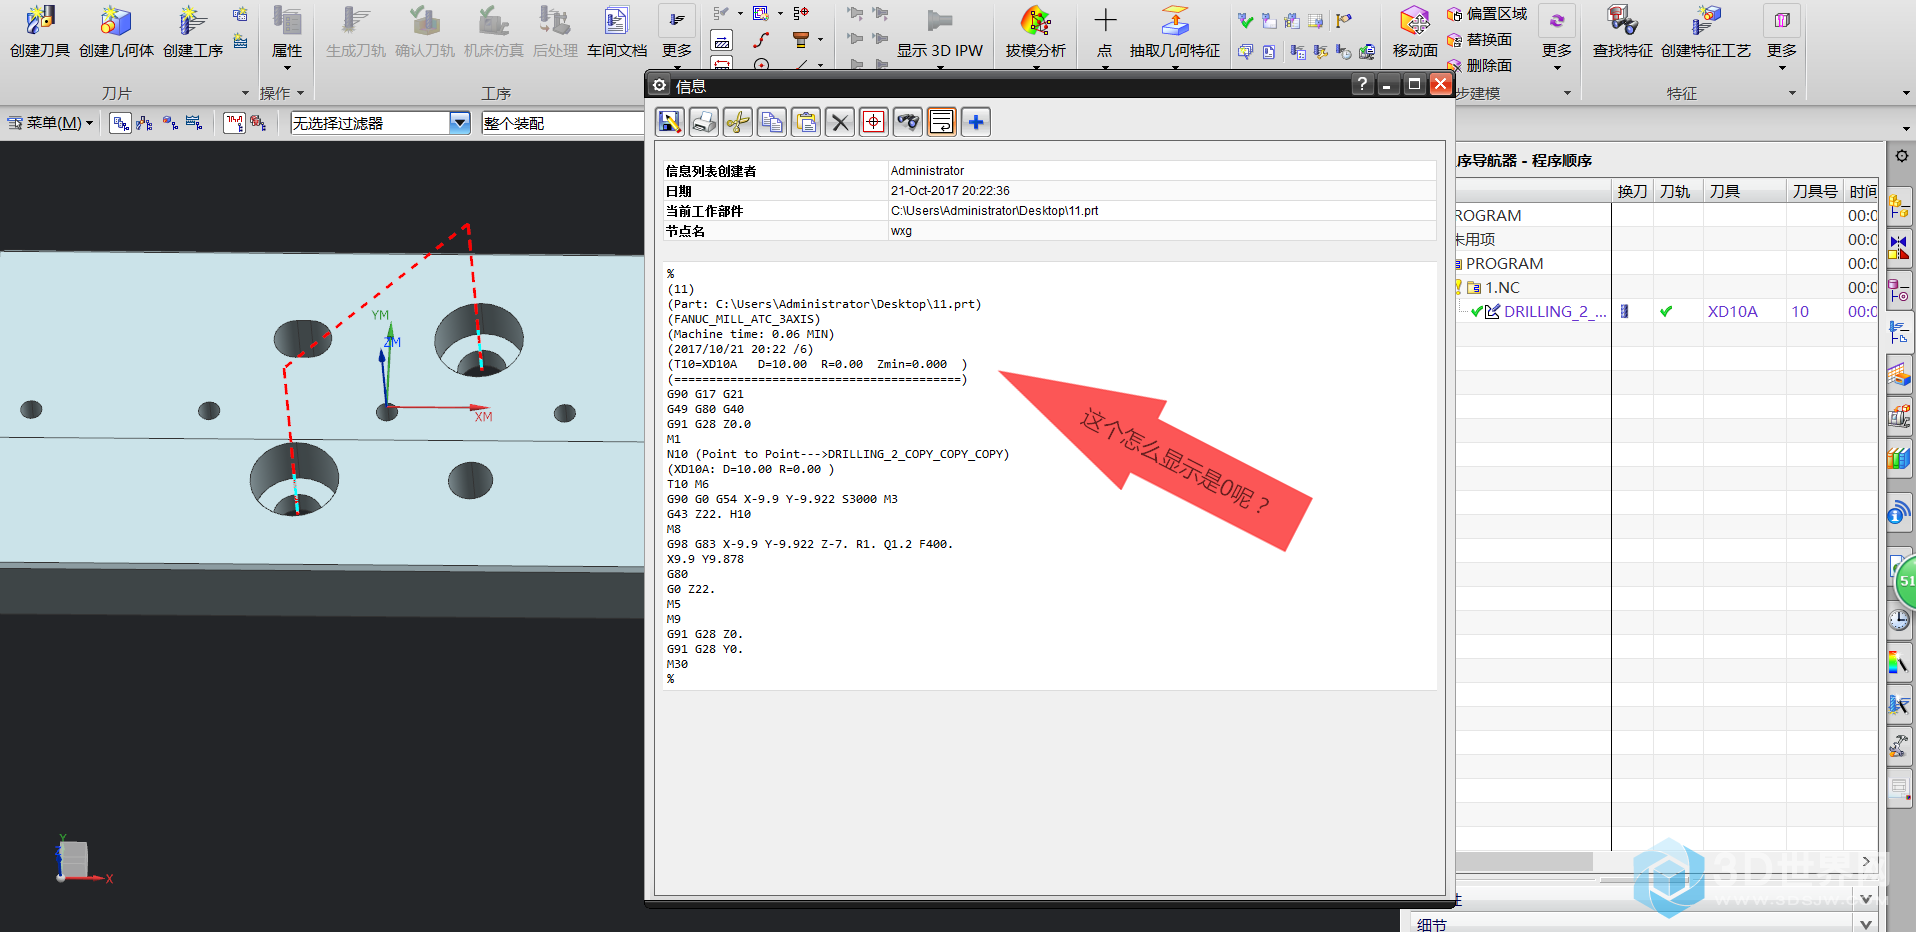
Task: Open the selection filter (无选择过滤器) dropdown
Action: (460, 123)
